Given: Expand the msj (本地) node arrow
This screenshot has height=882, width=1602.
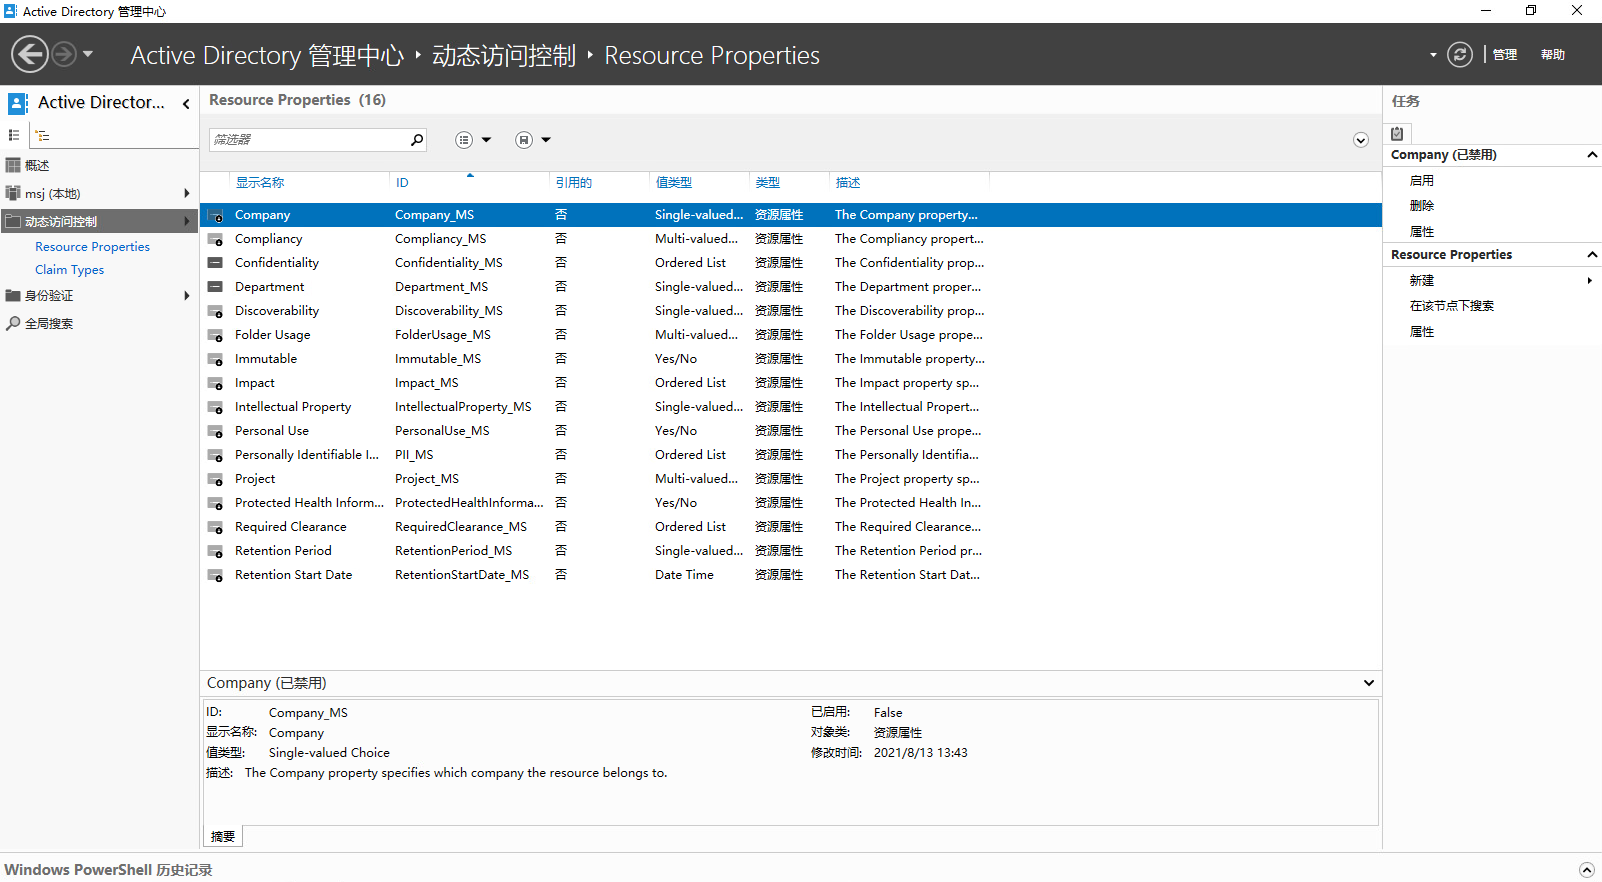Looking at the screenshot, I should coord(187,193).
